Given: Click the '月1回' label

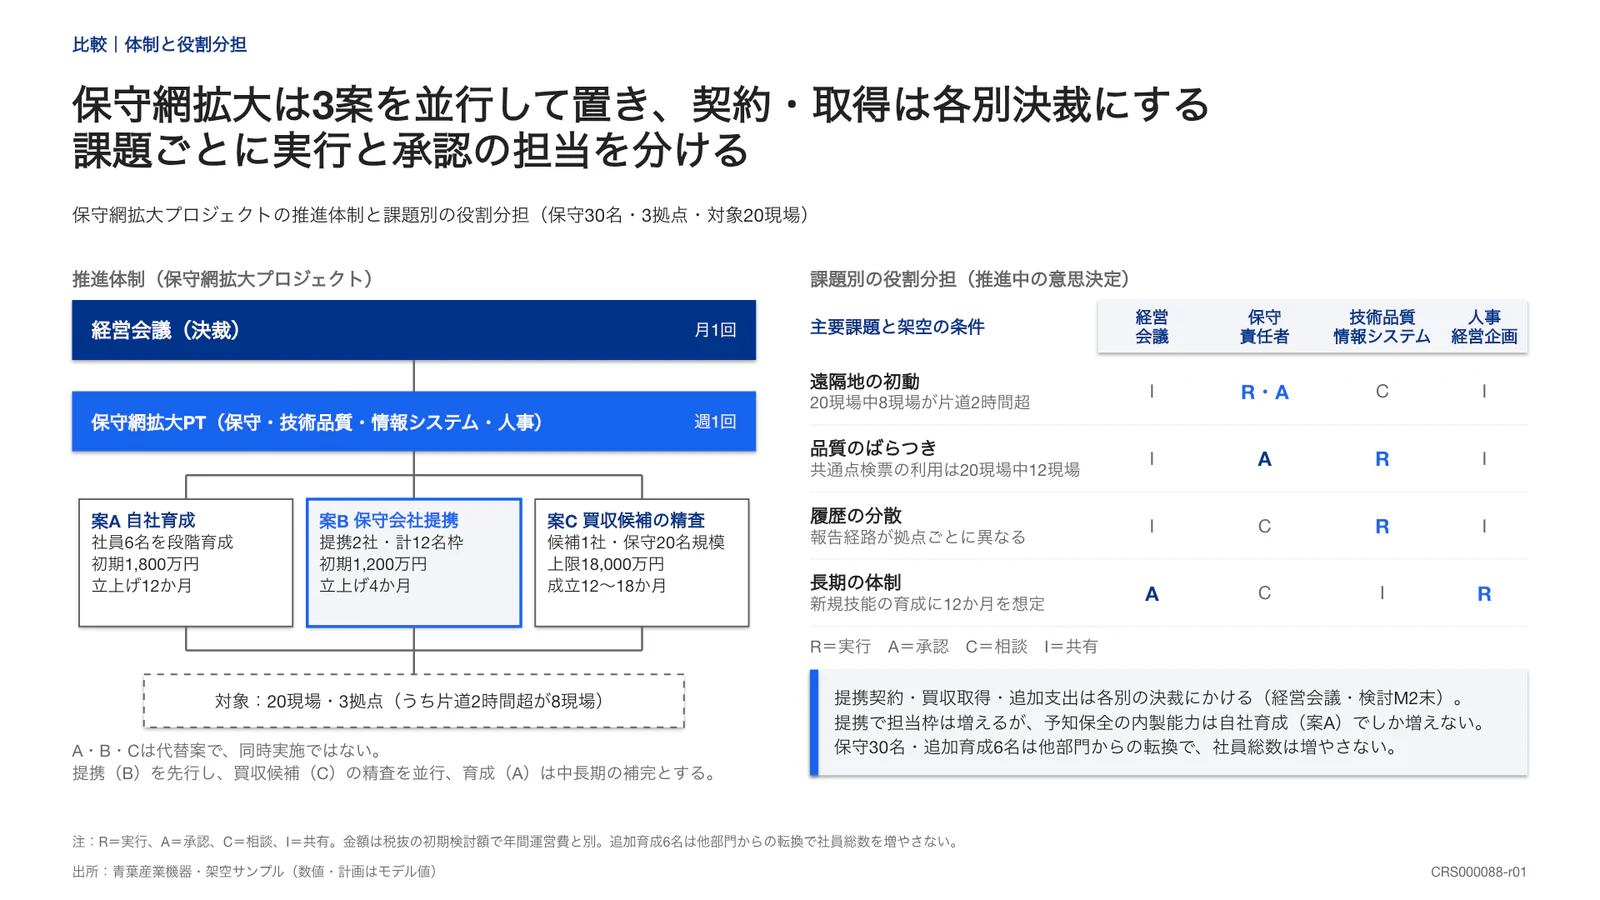Looking at the screenshot, I should (715, 330).
